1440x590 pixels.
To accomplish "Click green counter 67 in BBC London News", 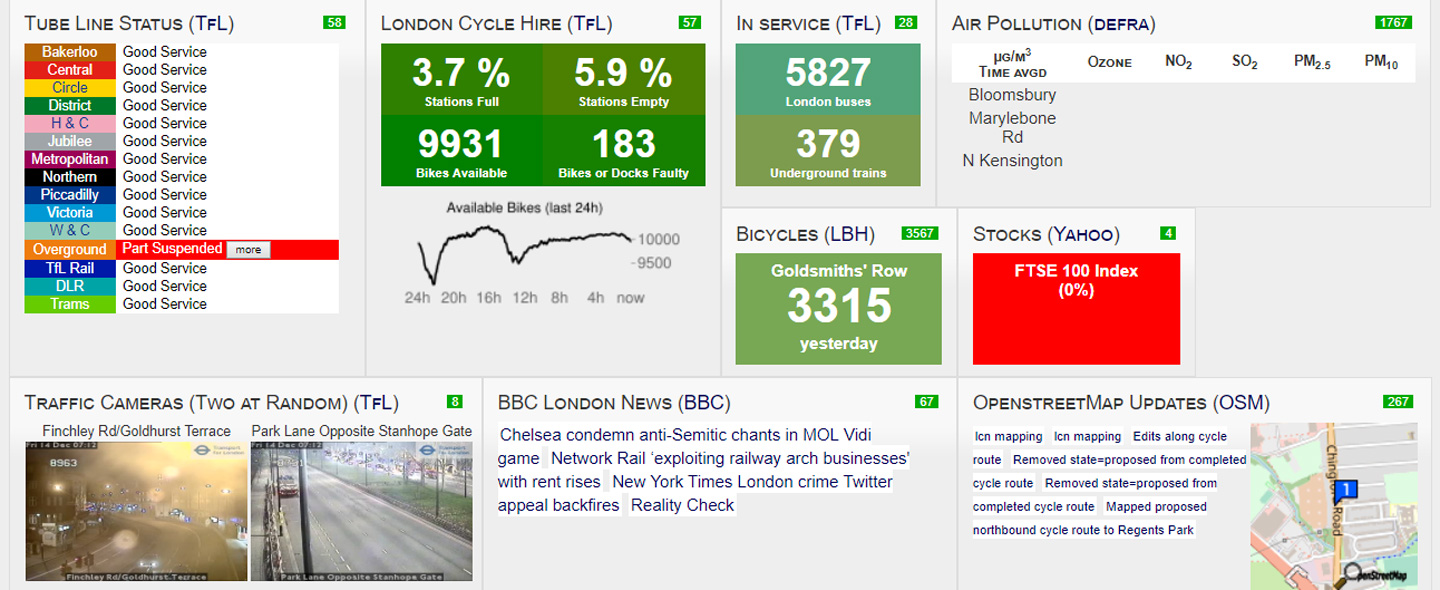I will coord(927,402).
